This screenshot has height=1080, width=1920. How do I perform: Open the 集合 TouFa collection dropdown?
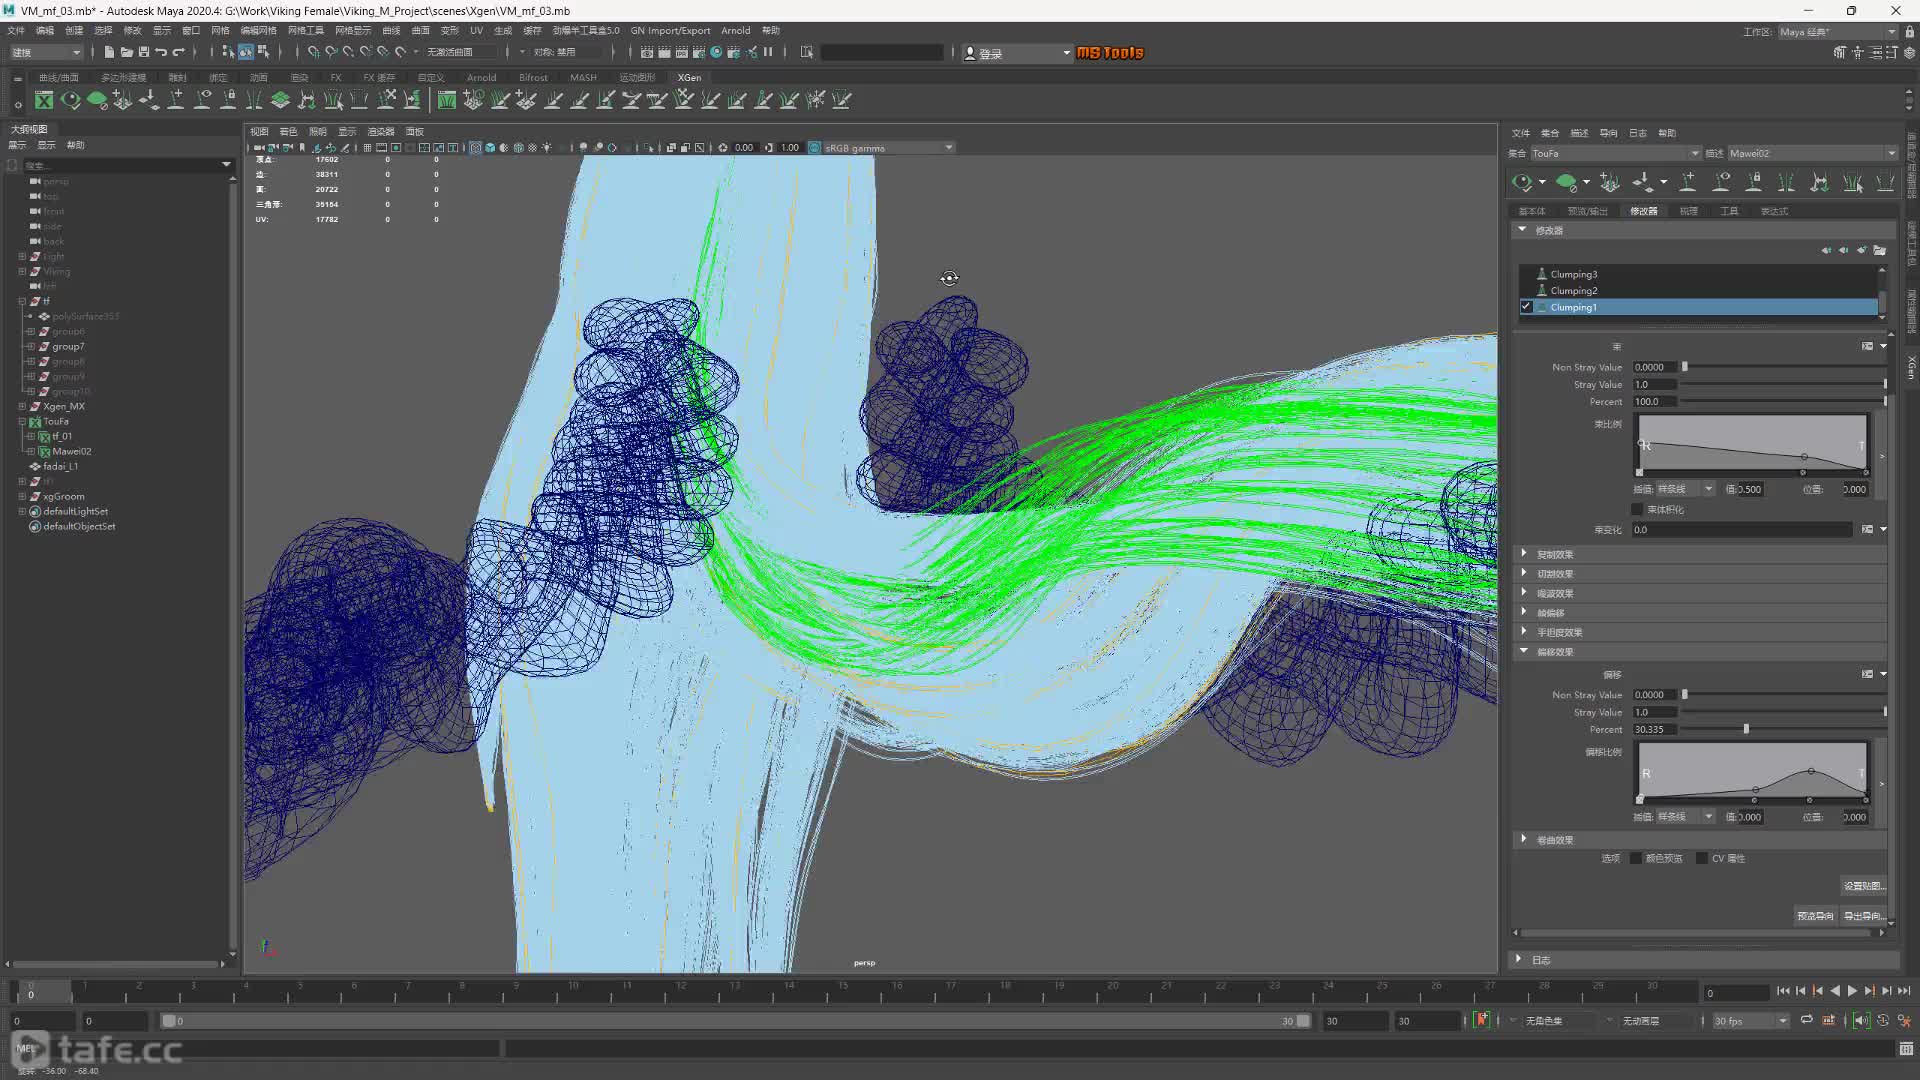(x=1616, y=153)
